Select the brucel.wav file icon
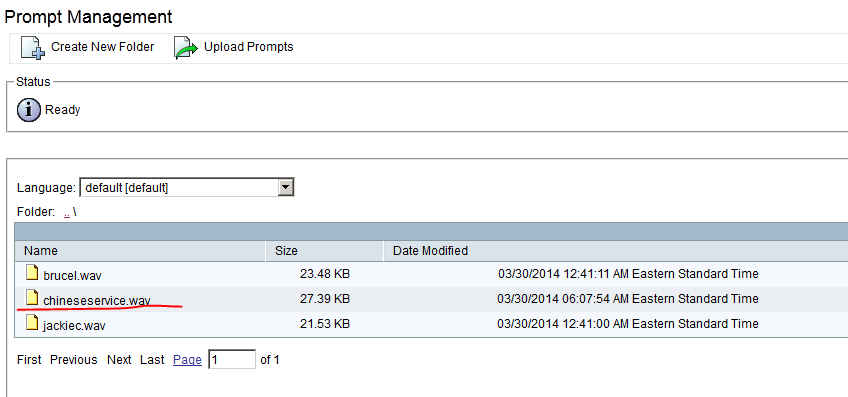Image resolution: width=848 pixels, height=397 pixels. pyautogui.click(x=32, y=273)
